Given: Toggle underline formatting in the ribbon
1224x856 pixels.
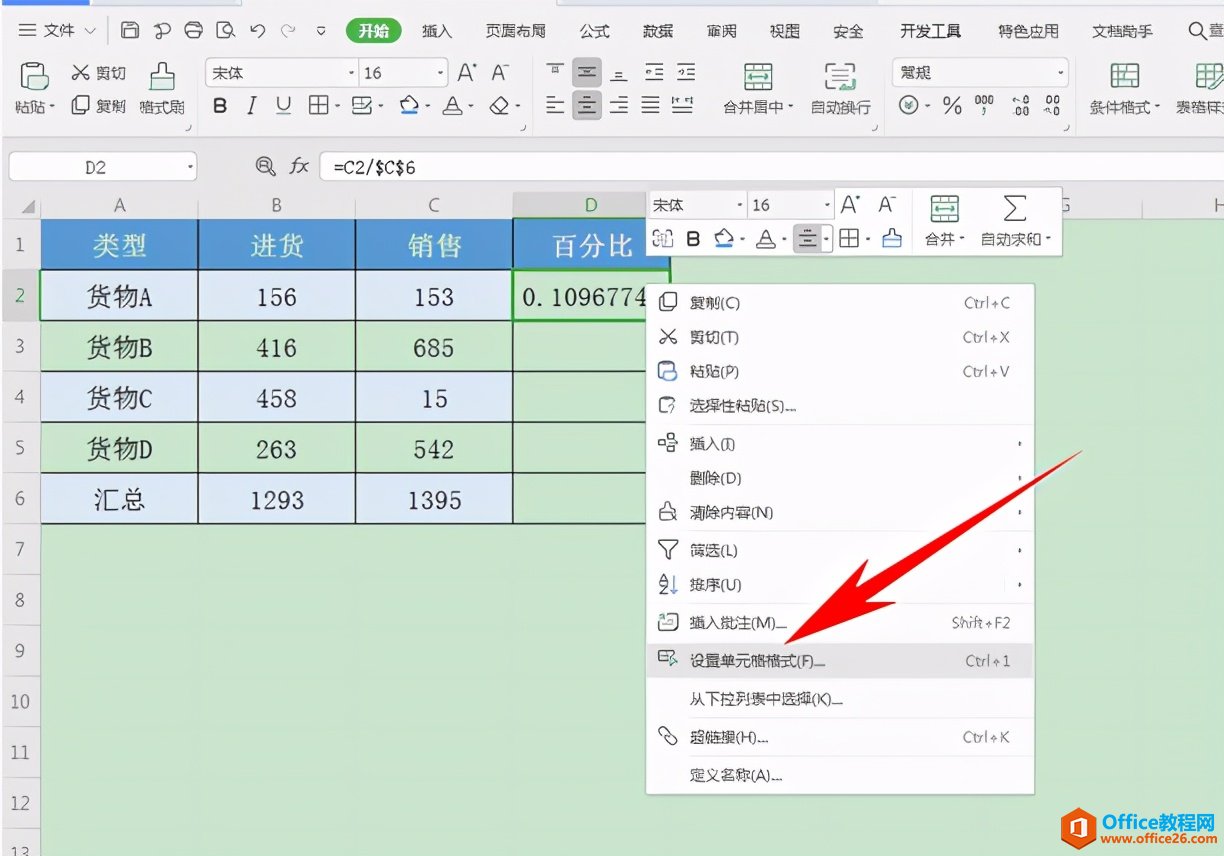Looking at the screenshot, I should (284, 106).
